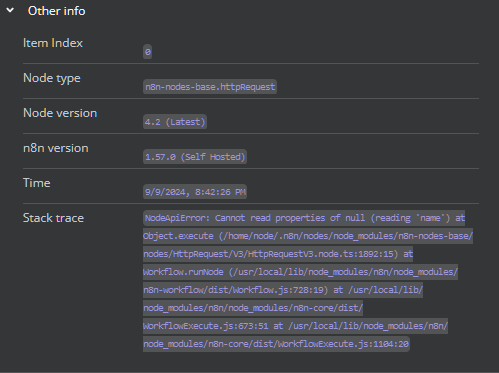Select the Item Index label
The height and width of the screenshot is (373, 499).
[x=53, y=43]
